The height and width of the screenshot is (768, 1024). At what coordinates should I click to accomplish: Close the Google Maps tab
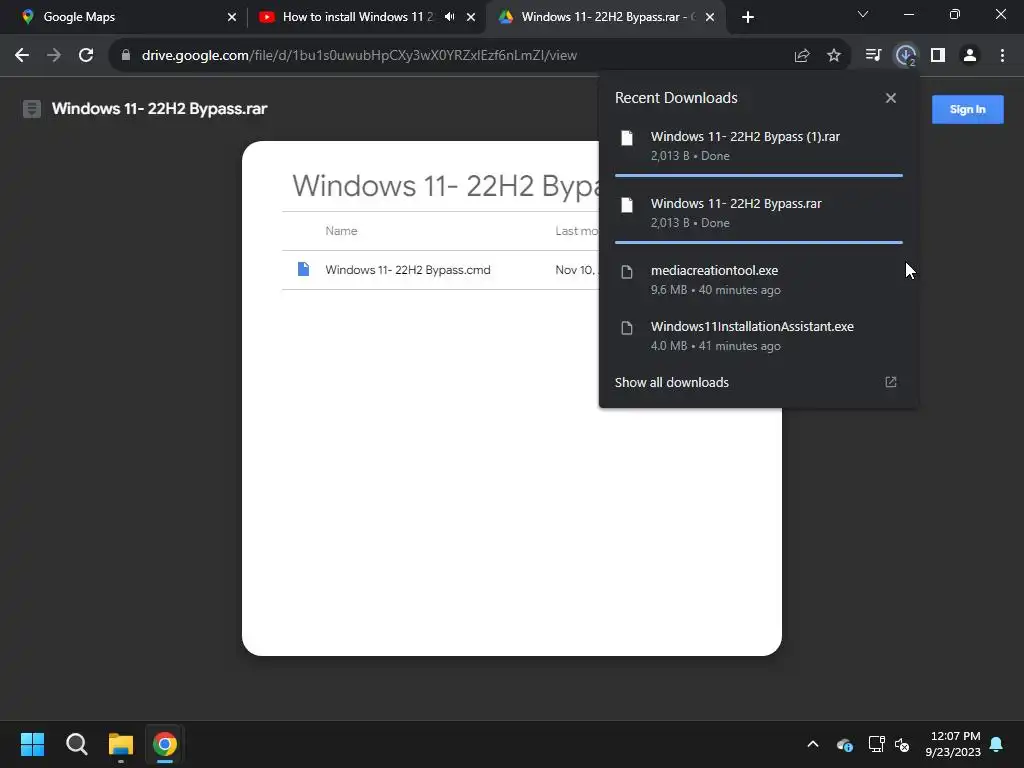point(232,18)
